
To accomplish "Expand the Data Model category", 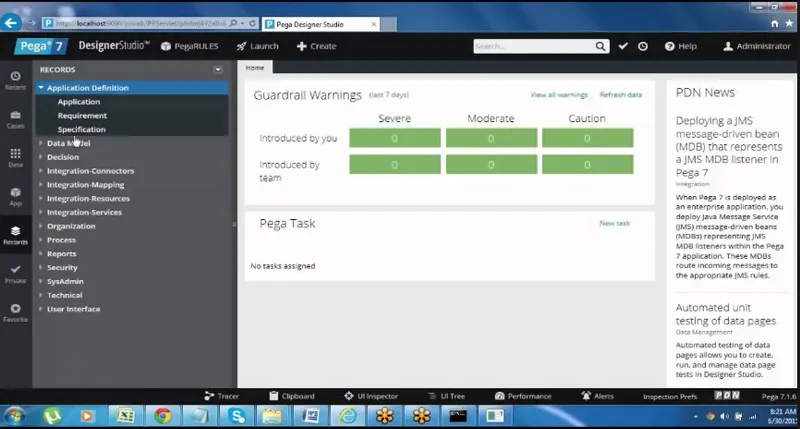I will (41, 143).
